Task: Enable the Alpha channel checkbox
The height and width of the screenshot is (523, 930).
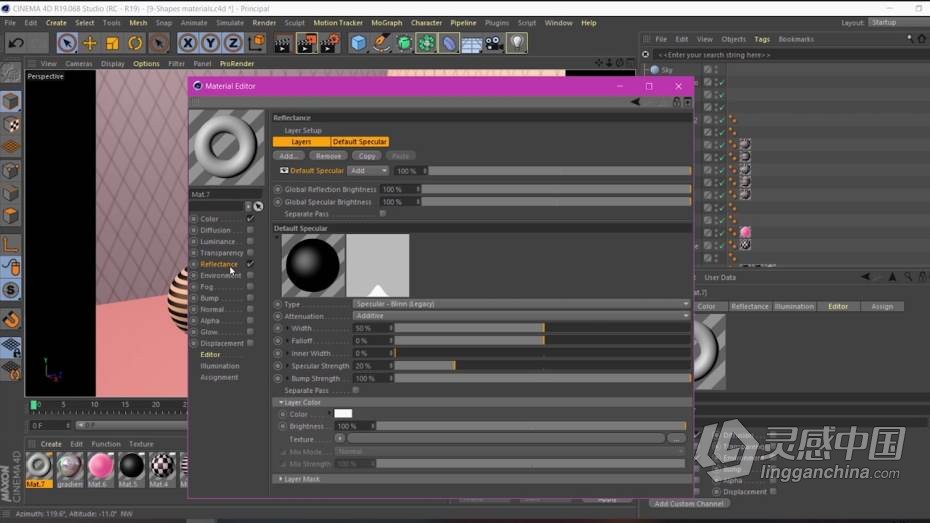Action: click(x=250, y=320)
